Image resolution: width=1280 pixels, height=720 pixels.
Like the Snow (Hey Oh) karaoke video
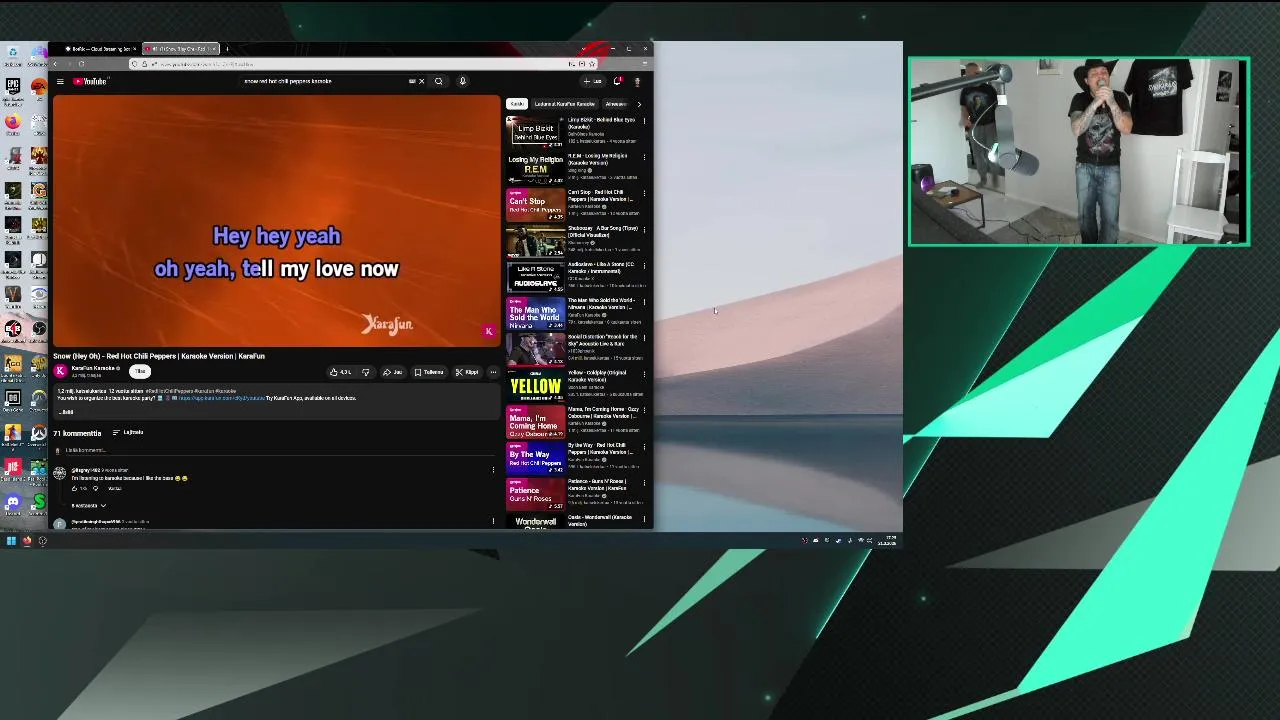click(x=341, y=372)
